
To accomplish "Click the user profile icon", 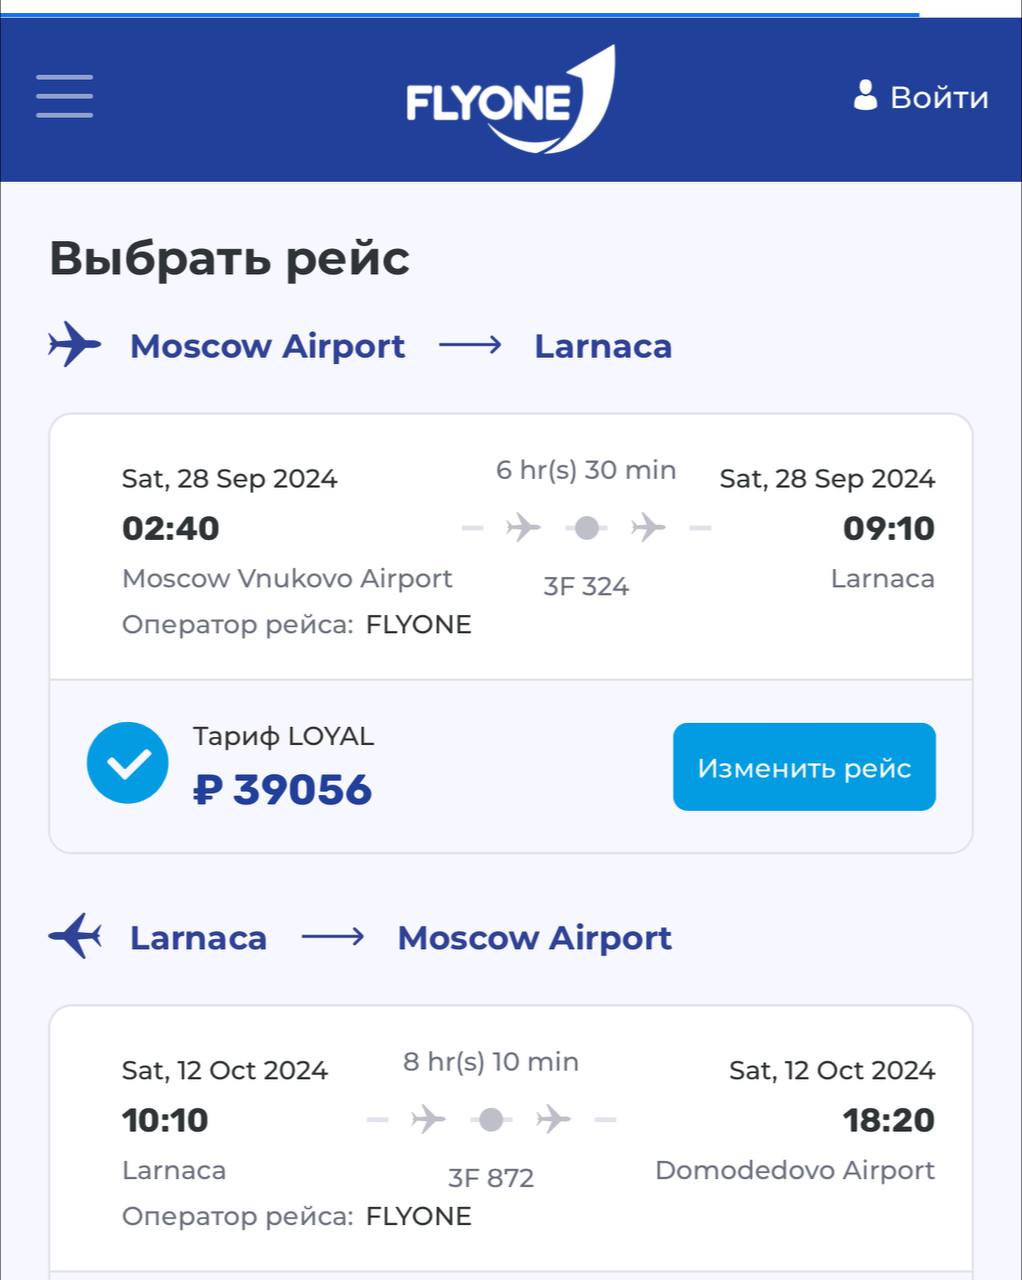I will click(865, 96).
